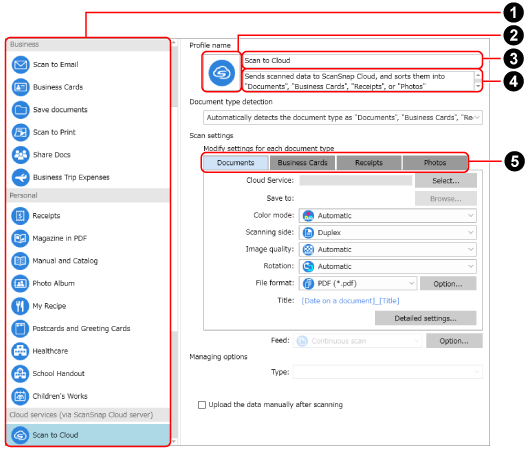Switch to the Business Cards tab
Viewport: 525px width, 464px height.
(302, 163)
